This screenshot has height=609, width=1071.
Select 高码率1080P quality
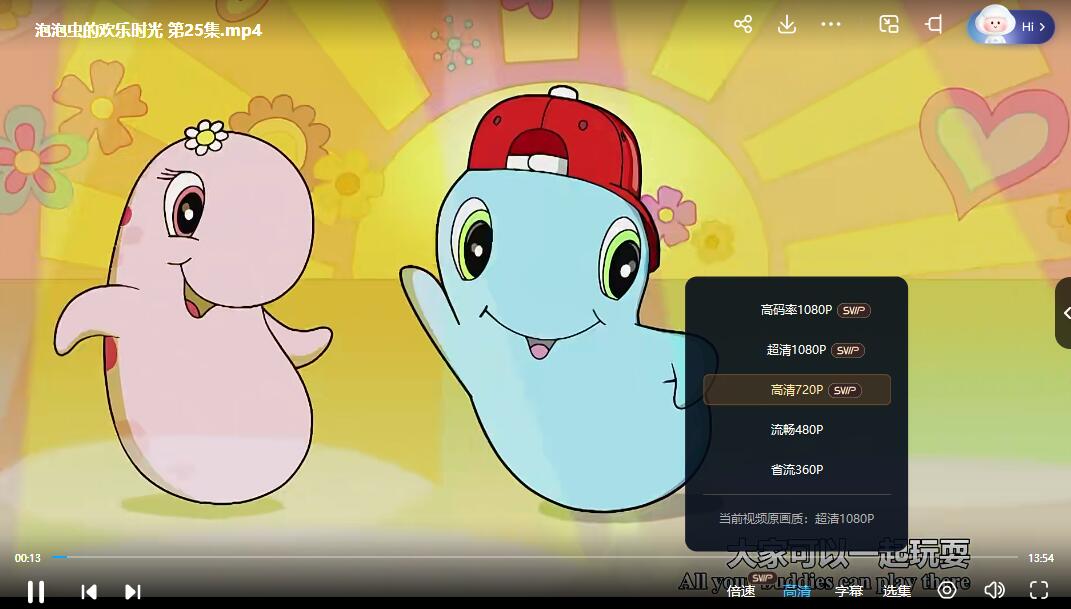796,310
